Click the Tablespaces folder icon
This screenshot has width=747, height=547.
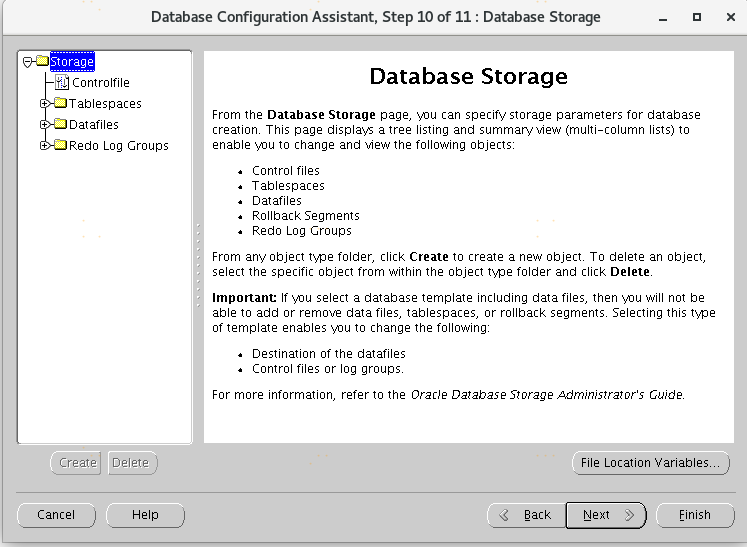[60, 104]
